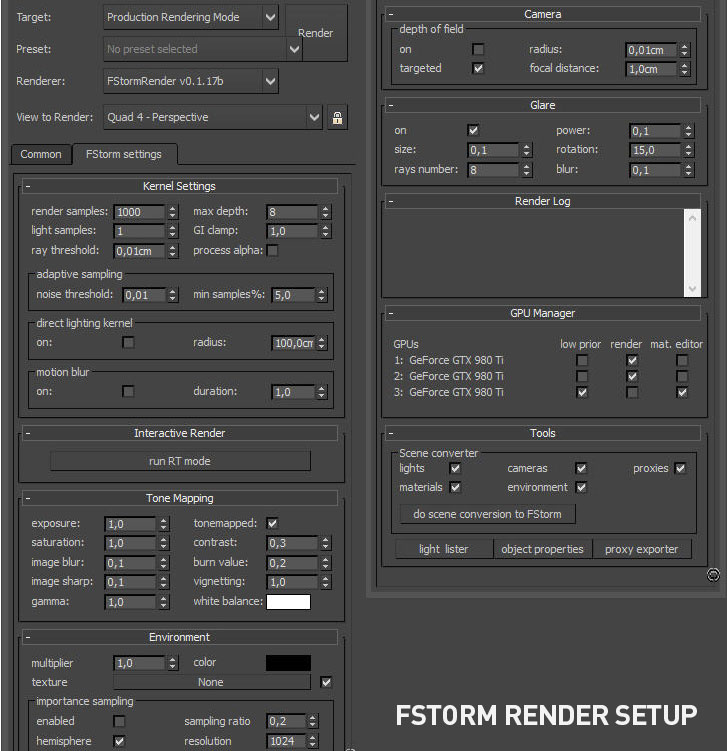Click the resolution stepper arrows
727x751 pixels.
(312, 741)
